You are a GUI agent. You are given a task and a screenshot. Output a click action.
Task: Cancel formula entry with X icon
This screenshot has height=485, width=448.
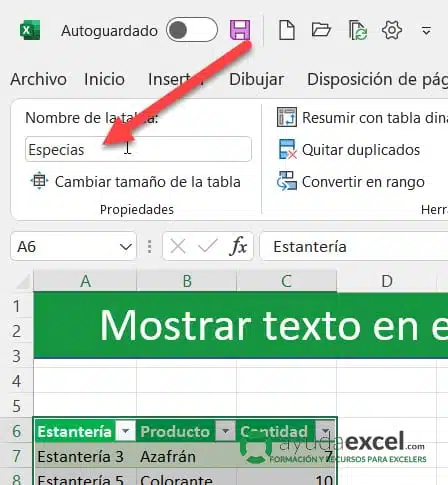[x=178, y=247]
